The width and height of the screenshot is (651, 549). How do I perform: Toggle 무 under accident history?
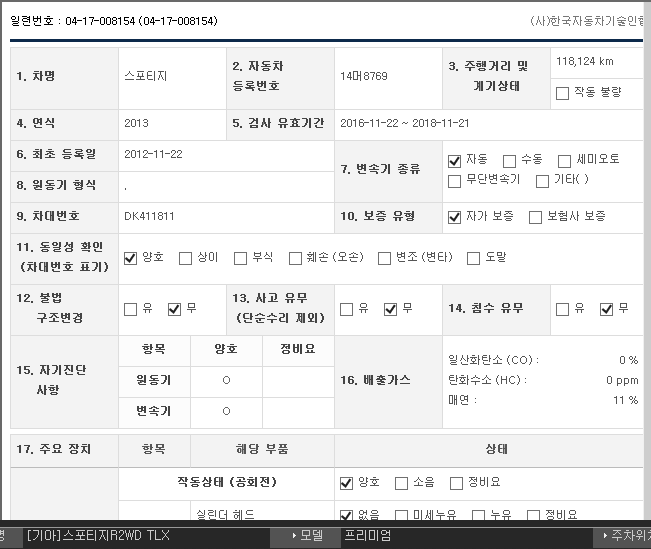(x=390, y=309)
